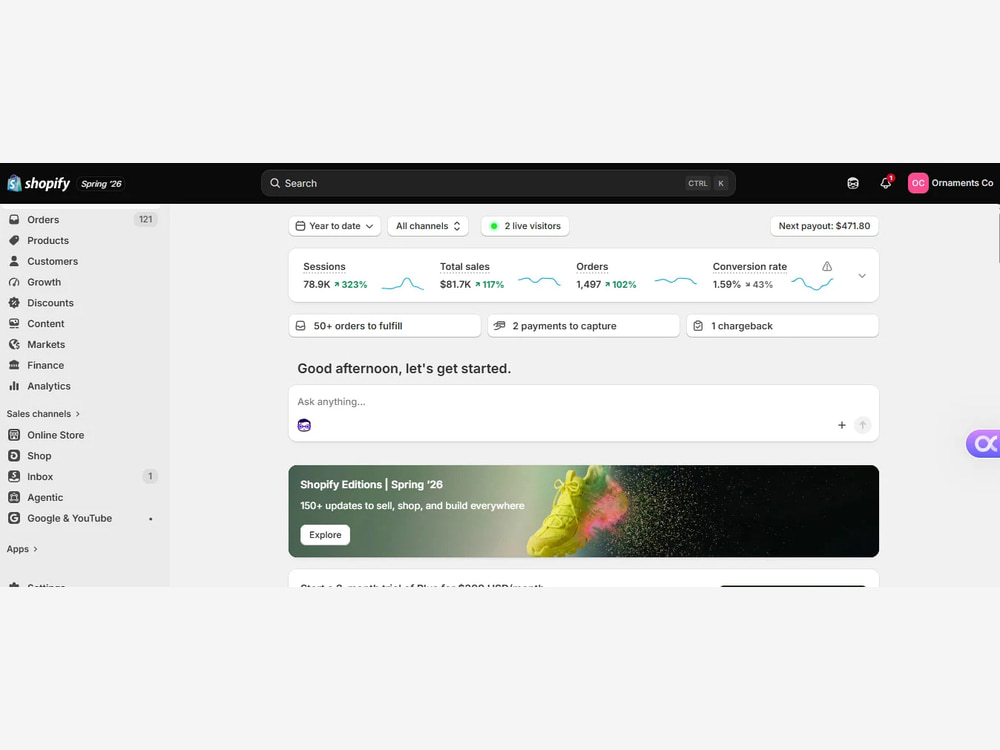Click the Orders icon in sidebar
The width and height of the screenshot is (1000, 750).
click(x=14, y=219)
